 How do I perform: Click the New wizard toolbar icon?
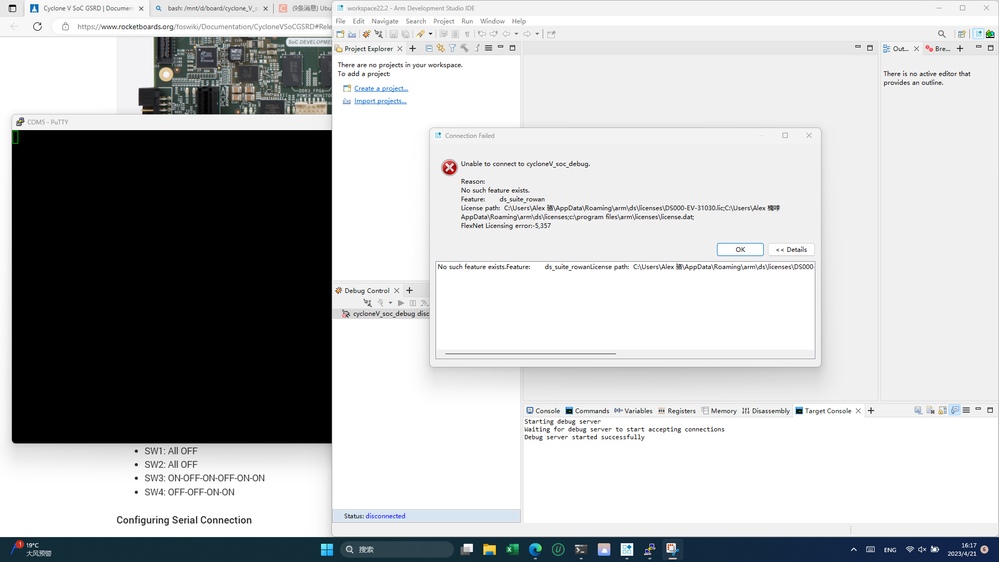pos(340,34)
